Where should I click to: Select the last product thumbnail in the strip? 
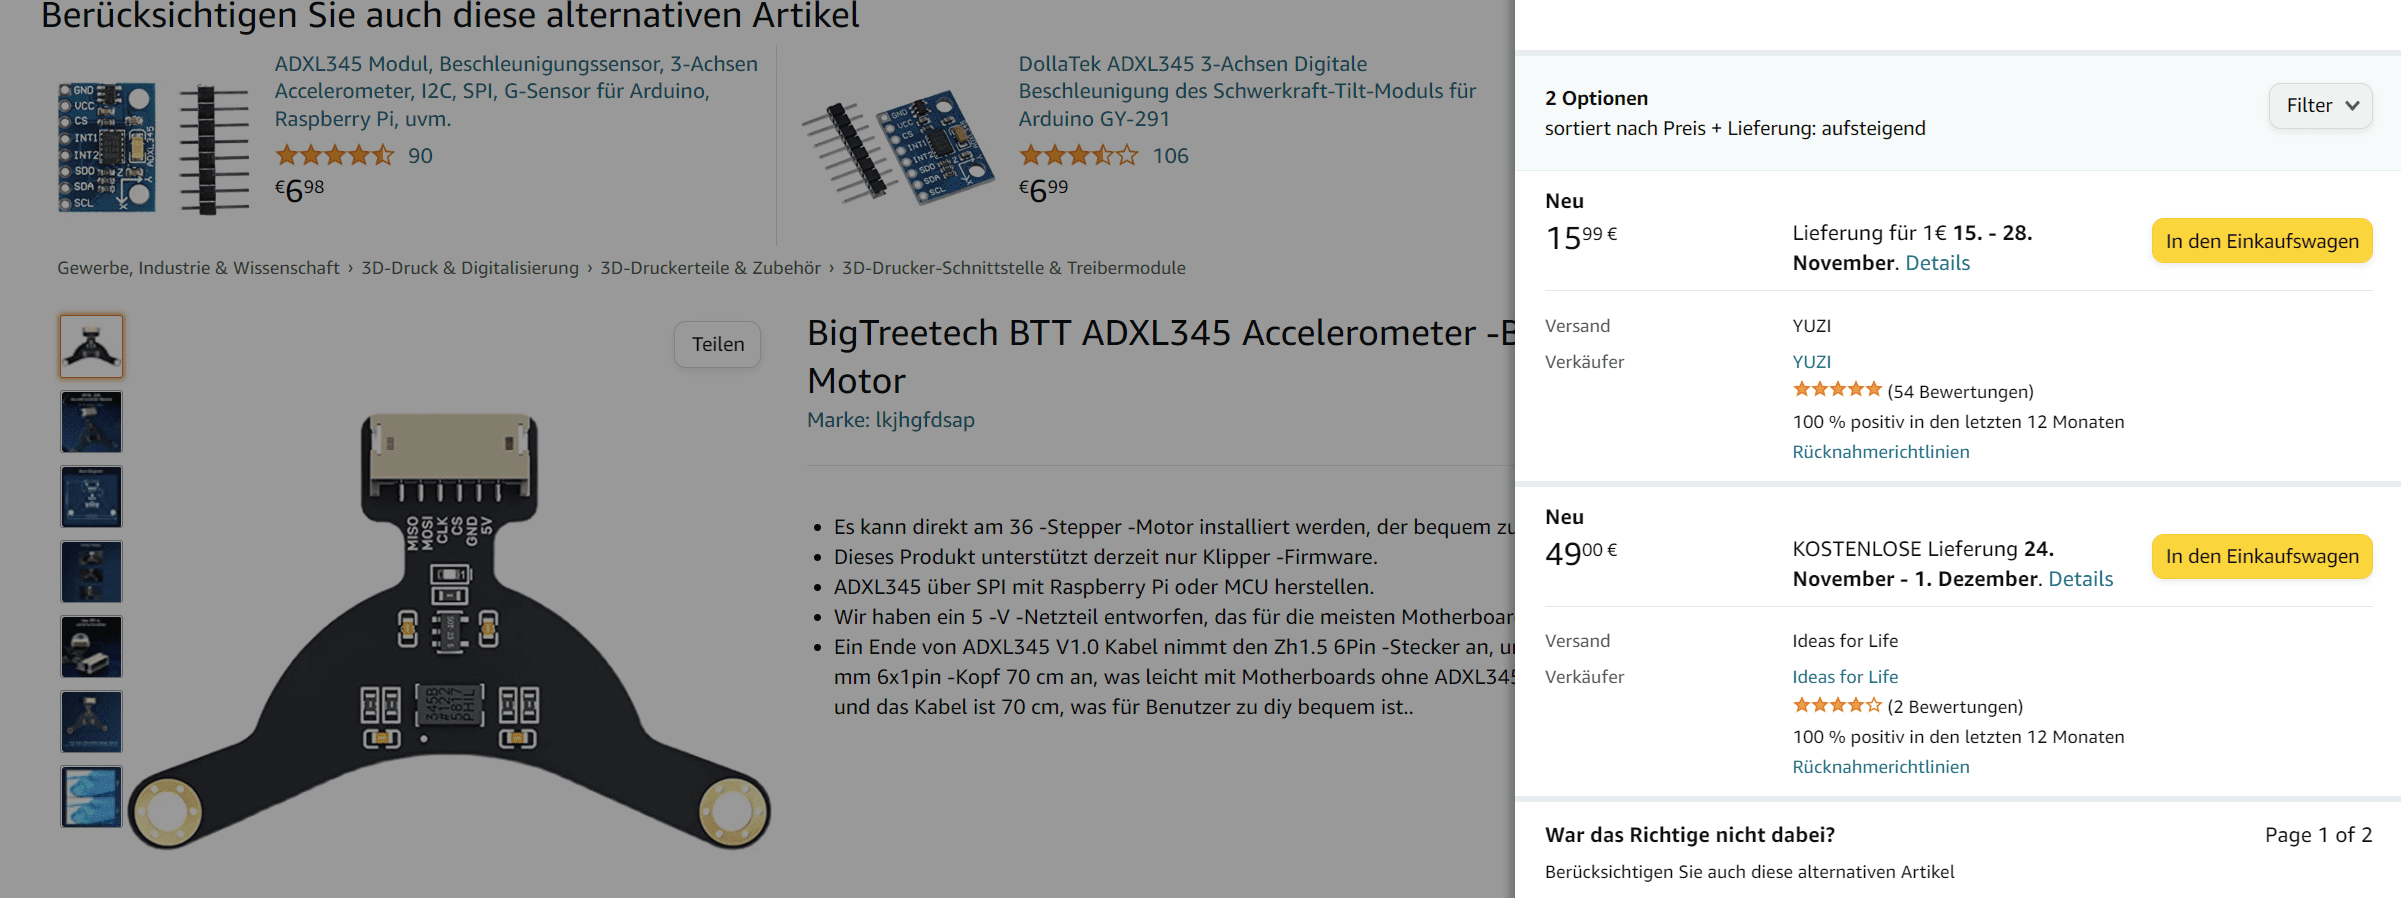pyautogui.click(x=91, y=797)
